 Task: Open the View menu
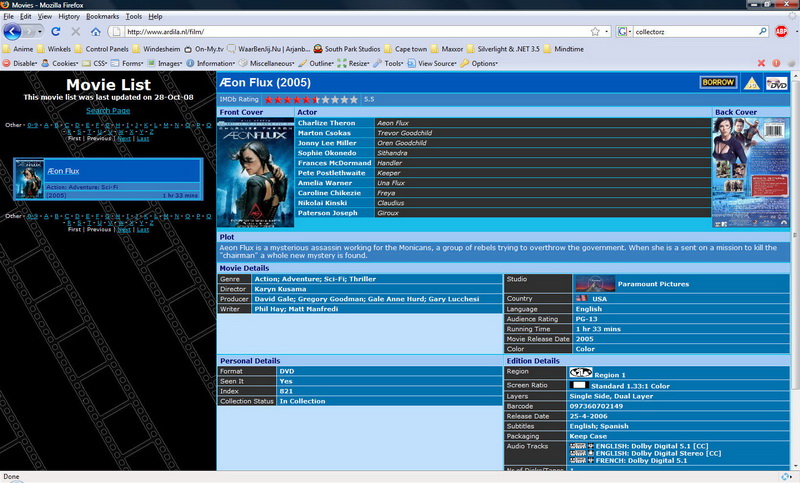pyautogui.click(x=44, y=16)
